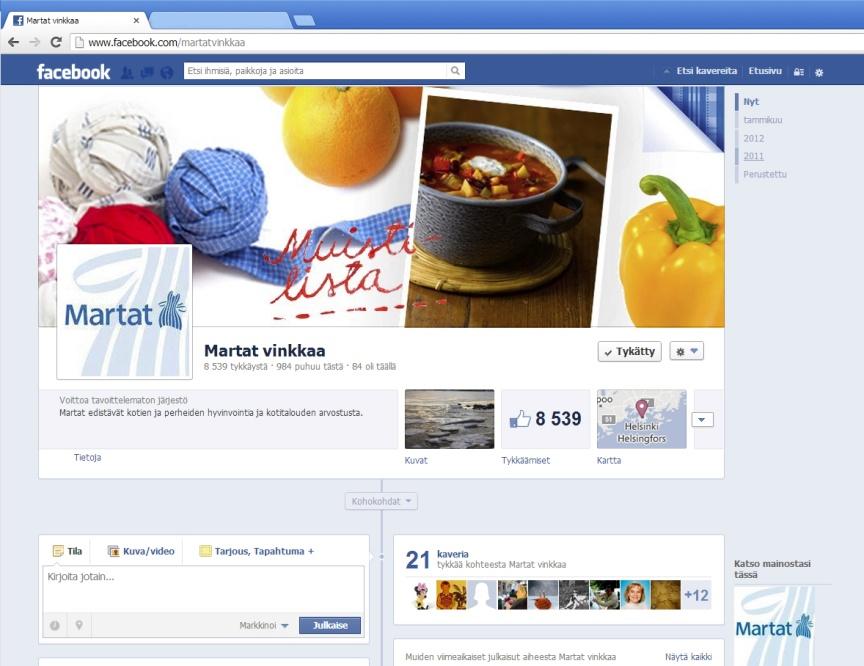864x666 pixels.
Task: Open the Kartta label link
Action: coord(609,461)
